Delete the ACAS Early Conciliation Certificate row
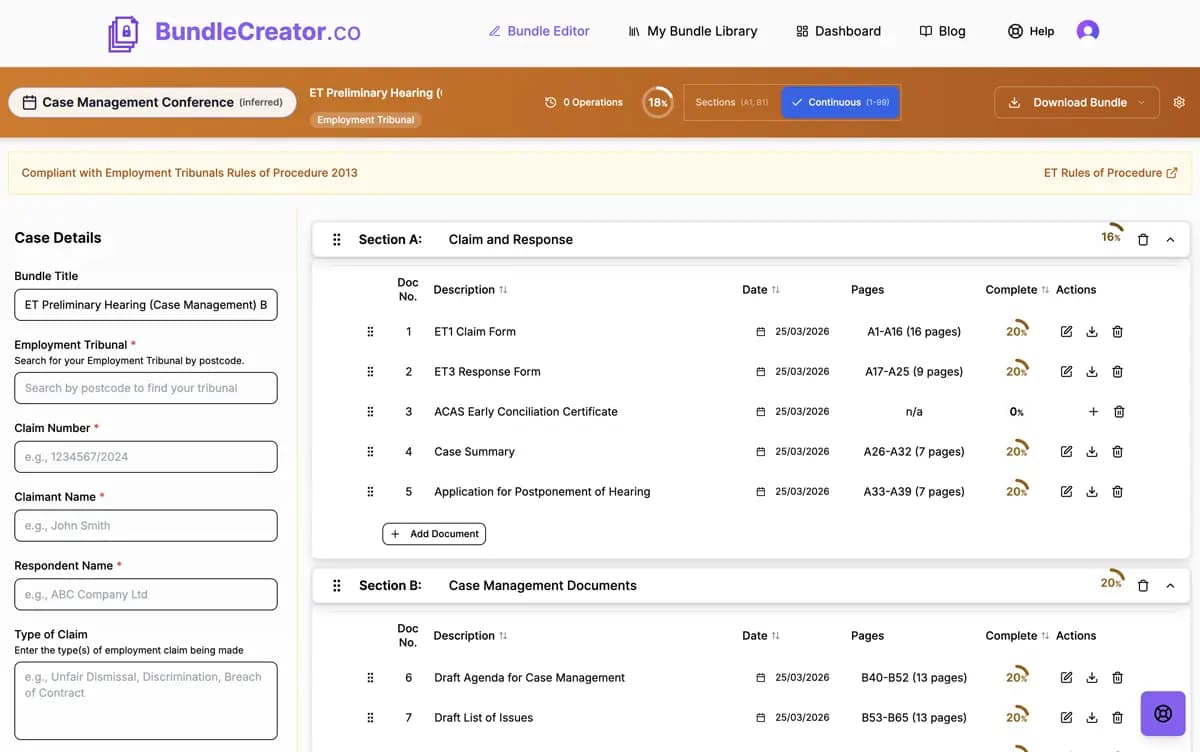 [1119, 412]
